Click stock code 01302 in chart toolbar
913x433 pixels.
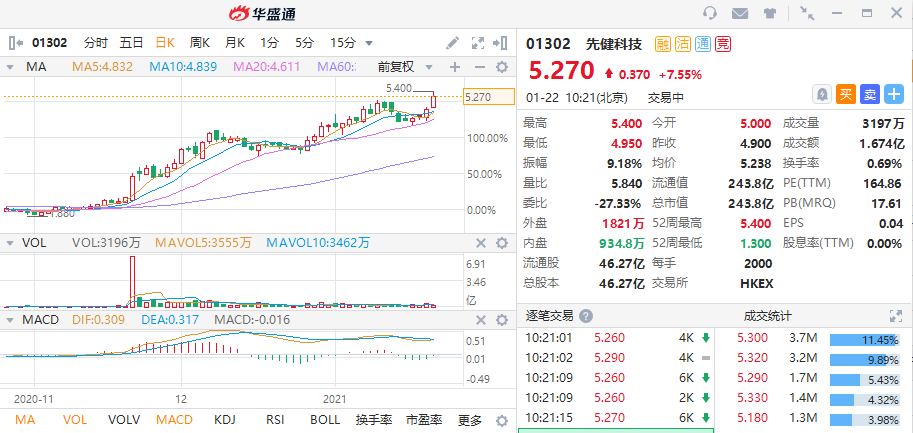49,42
